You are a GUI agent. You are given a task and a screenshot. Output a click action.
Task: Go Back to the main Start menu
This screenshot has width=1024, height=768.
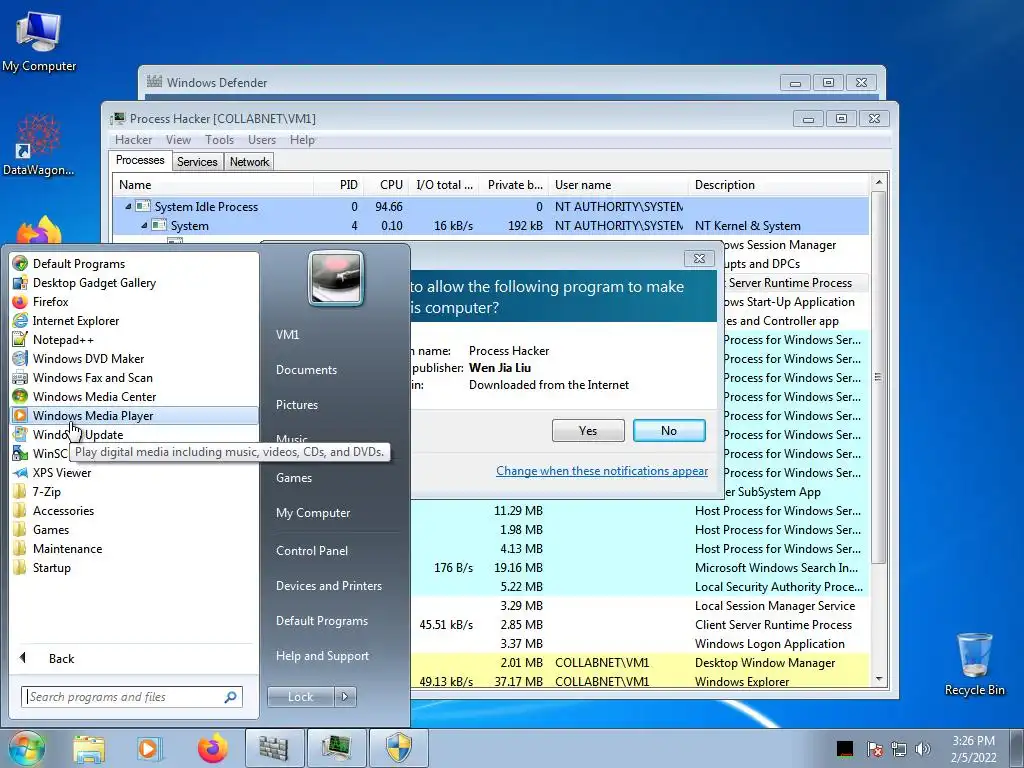[x=61, y=658]
